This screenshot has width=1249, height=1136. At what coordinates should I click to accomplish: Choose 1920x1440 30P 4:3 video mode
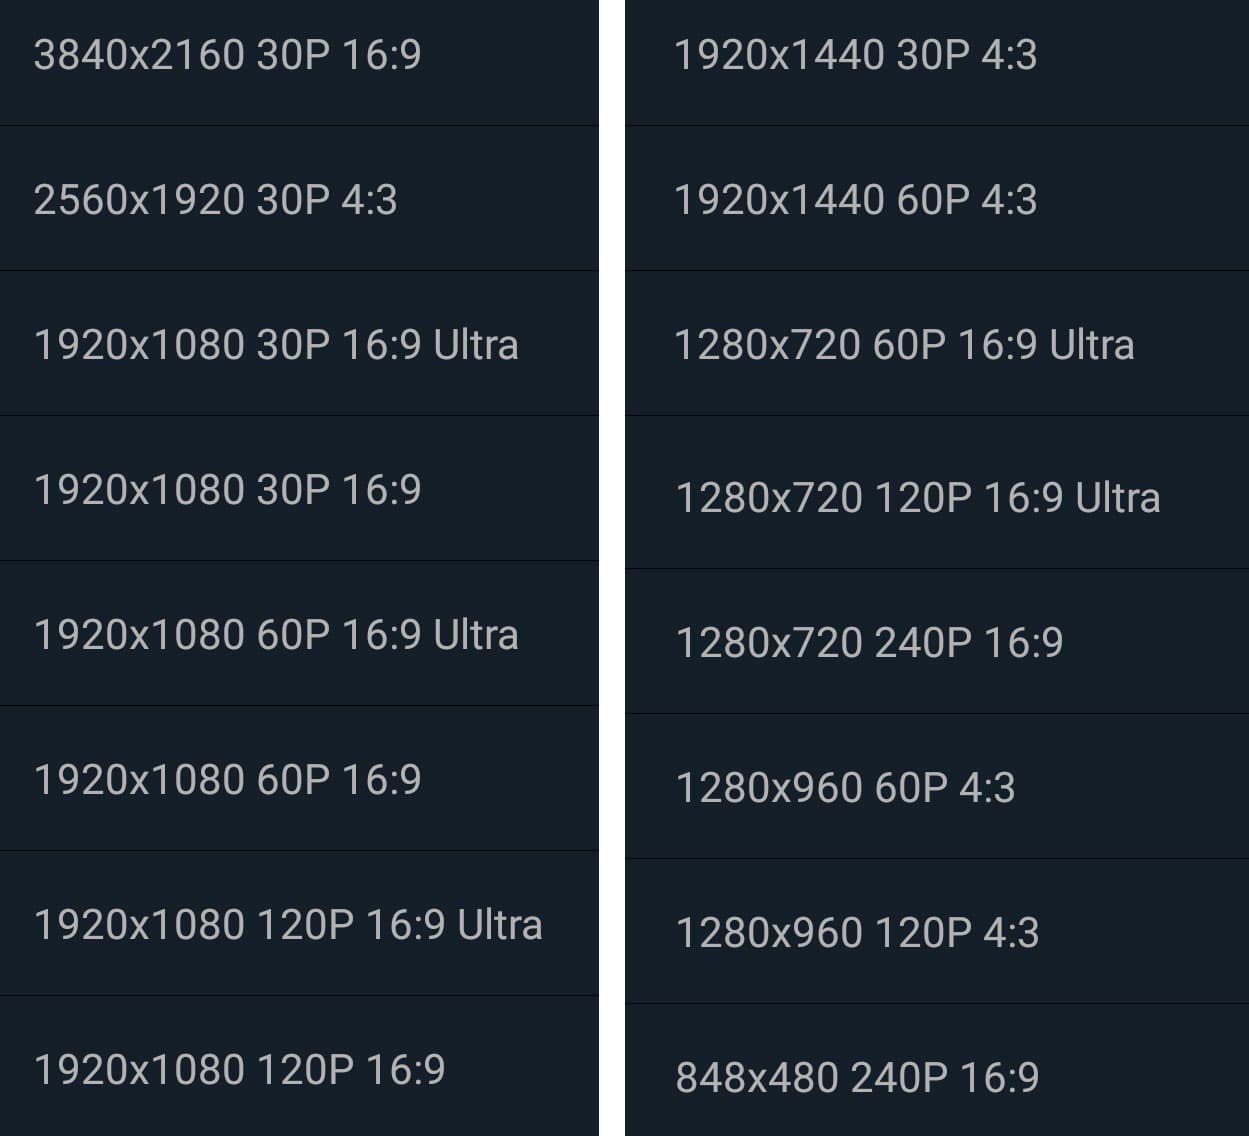[856, 56]
